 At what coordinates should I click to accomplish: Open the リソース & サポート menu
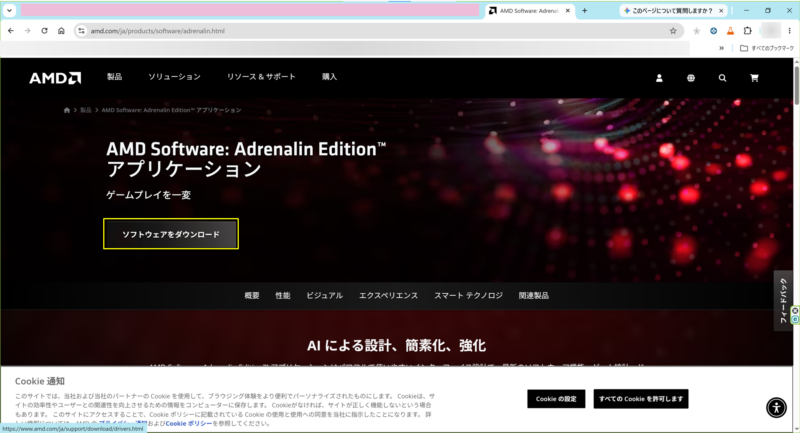coord(261,77)
